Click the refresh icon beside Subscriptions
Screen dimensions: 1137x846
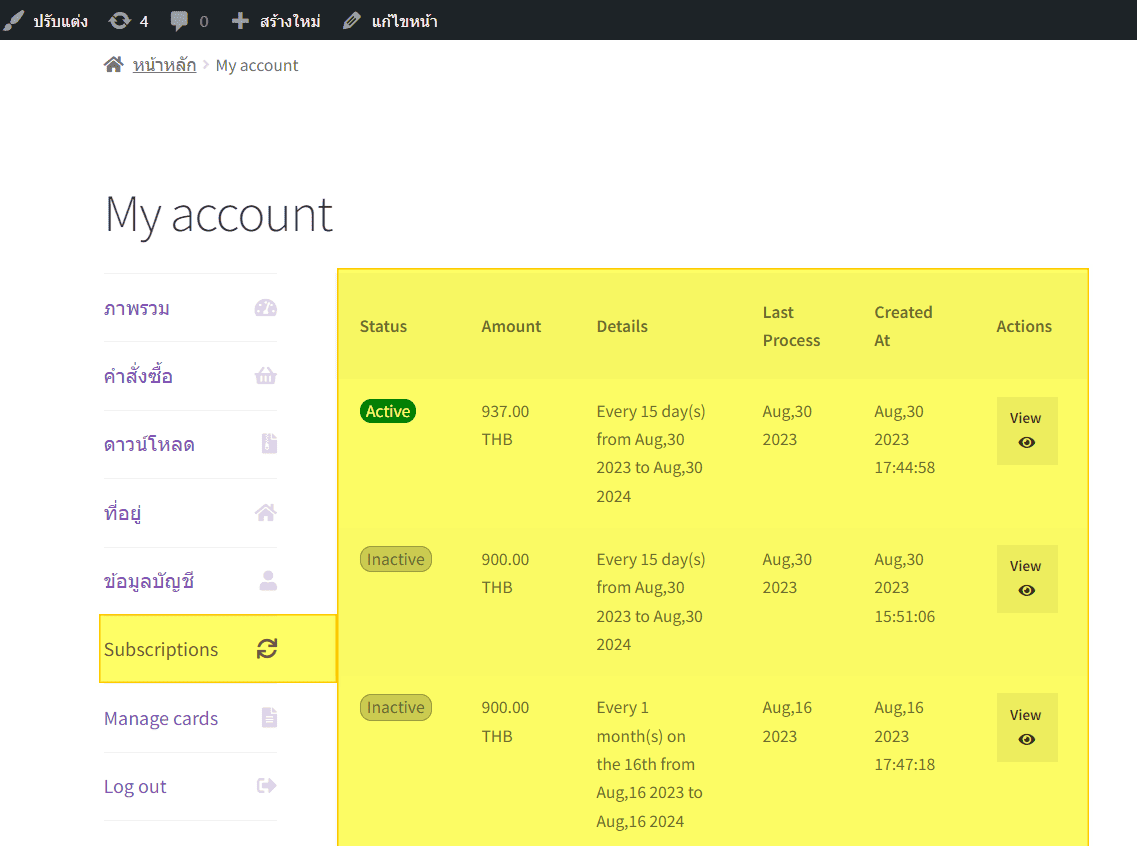pyautogui.click(x=267, y=649)
